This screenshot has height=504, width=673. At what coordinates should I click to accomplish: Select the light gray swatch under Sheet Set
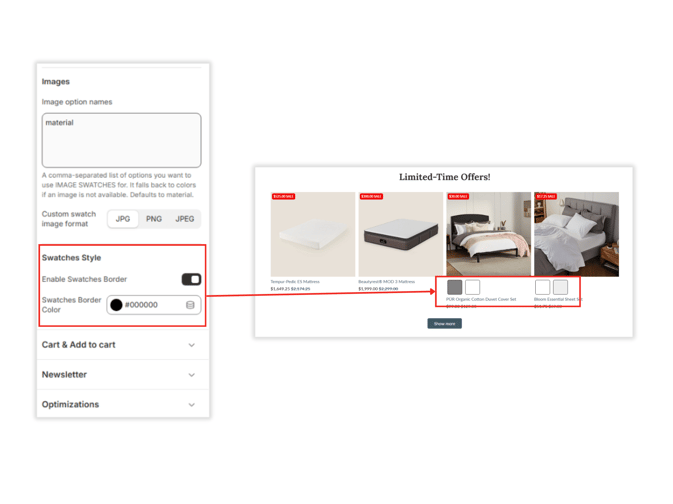click(x=561, y=287)
